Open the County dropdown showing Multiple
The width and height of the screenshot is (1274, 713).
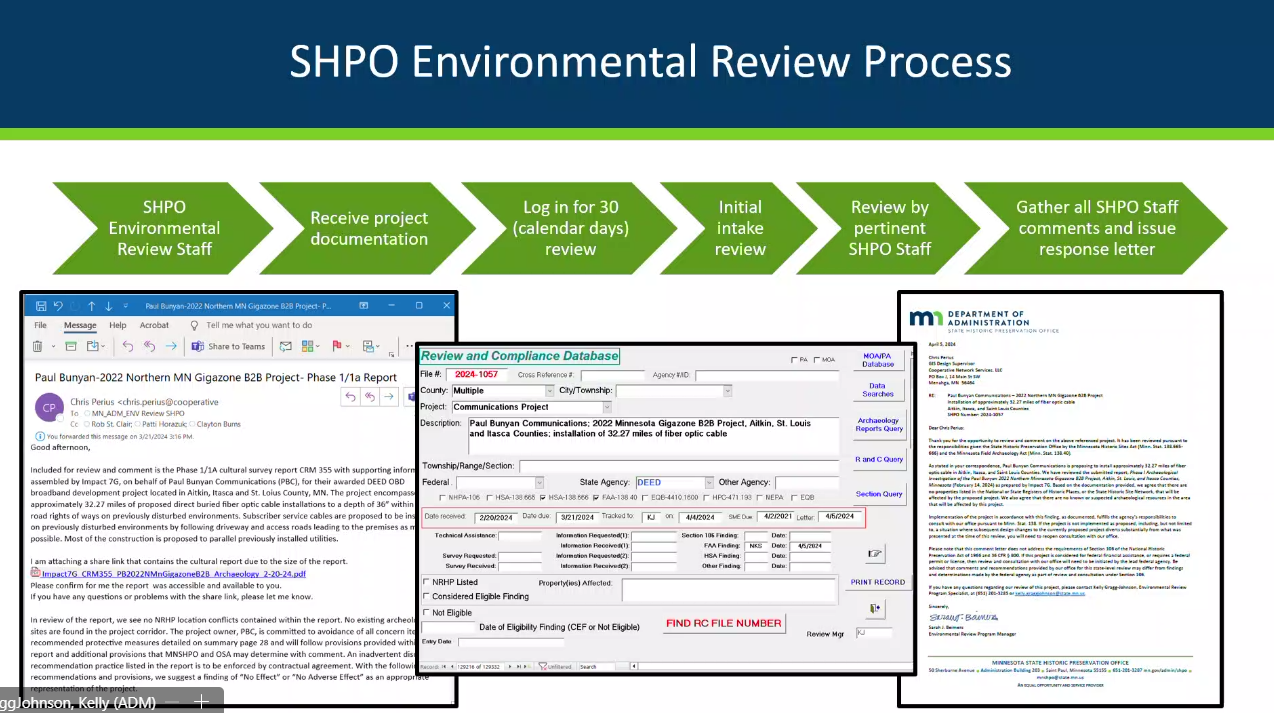coord(549,391)
